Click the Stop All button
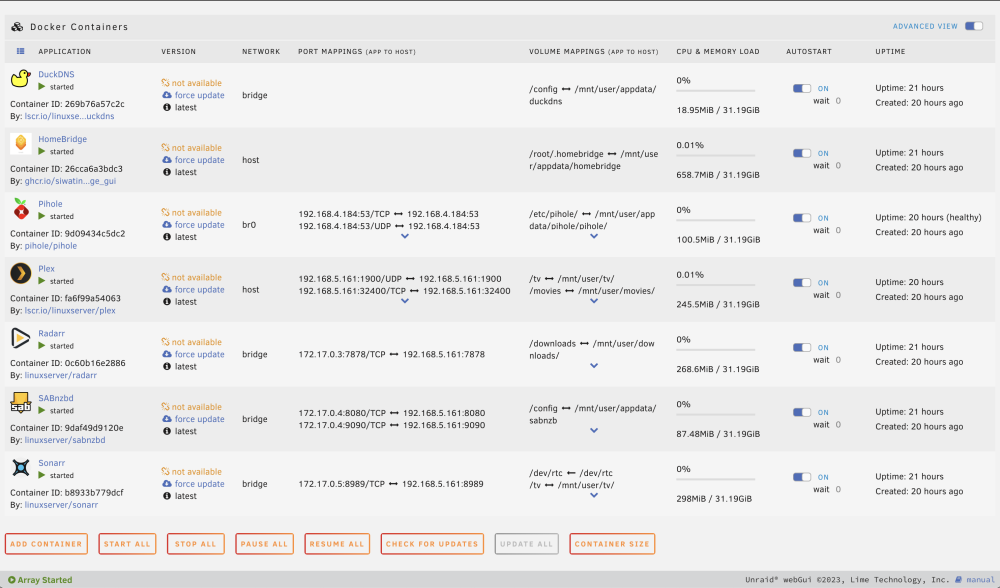The height and width of the screenshot is (588, 1000). pyautogui.click(x=195, y=544)
